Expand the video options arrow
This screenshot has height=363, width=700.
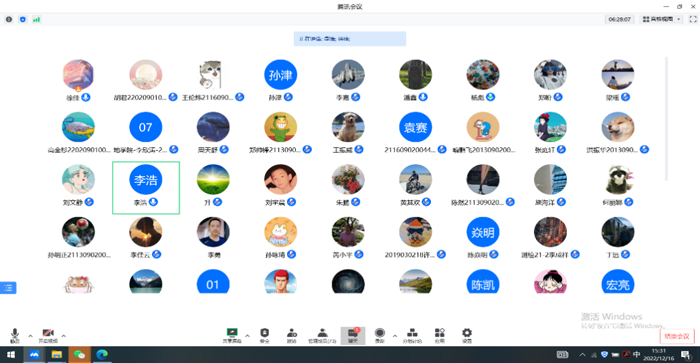pos(63,336)
